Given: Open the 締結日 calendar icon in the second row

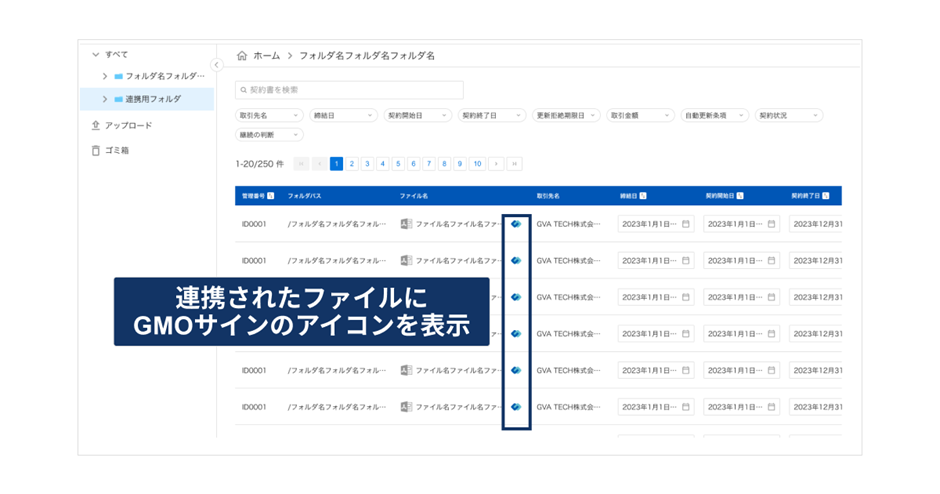Looking at the screenshot, I should coord(686,261).
